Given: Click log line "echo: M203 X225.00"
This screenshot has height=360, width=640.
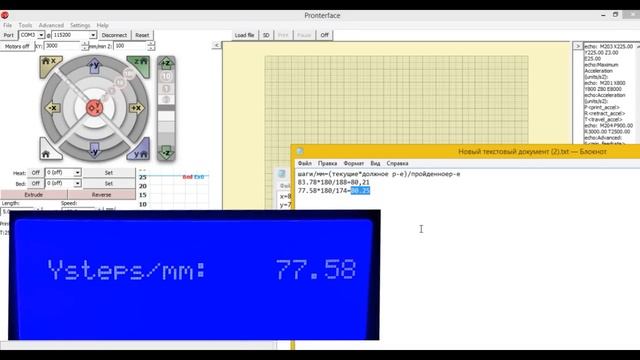Looking at the screenshot, I should [609, 47].
